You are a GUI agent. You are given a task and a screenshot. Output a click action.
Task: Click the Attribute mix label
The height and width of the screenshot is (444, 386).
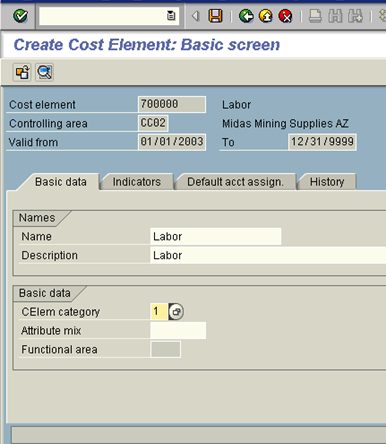click(x=51, y=331)
